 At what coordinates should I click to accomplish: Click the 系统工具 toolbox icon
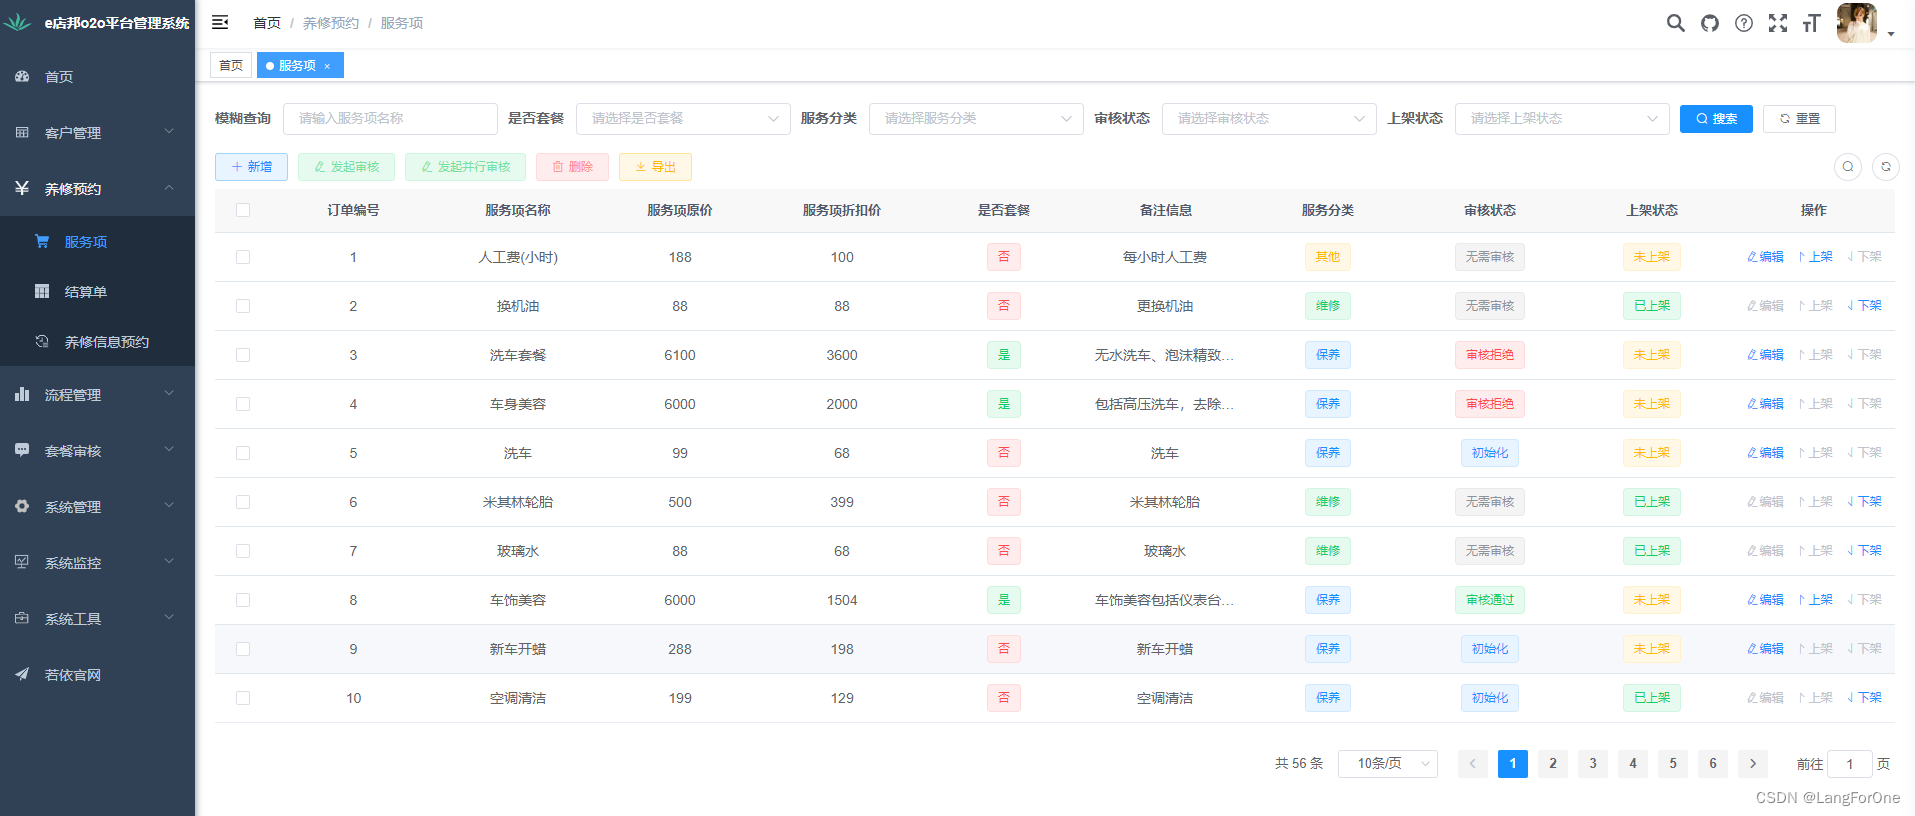(22, 618)
